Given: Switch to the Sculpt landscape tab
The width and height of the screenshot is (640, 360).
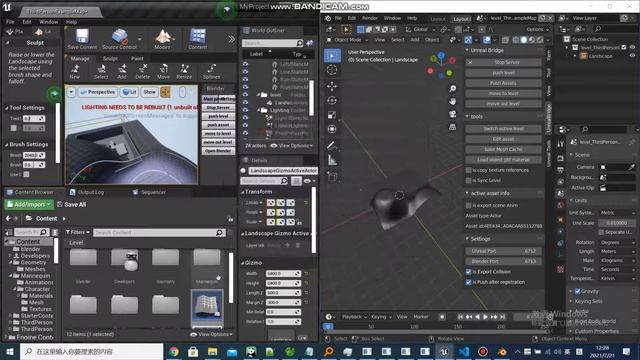Looking at the screenshot, I should (110, 58).
